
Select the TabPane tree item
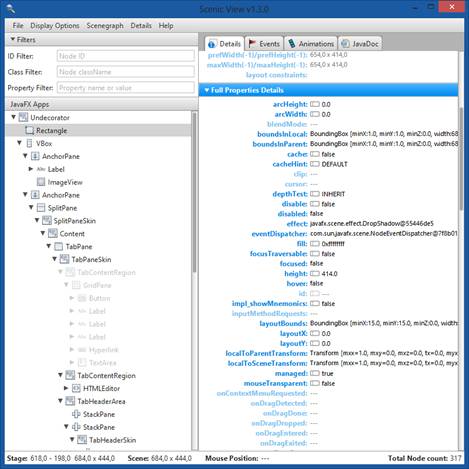pos(79,247)
